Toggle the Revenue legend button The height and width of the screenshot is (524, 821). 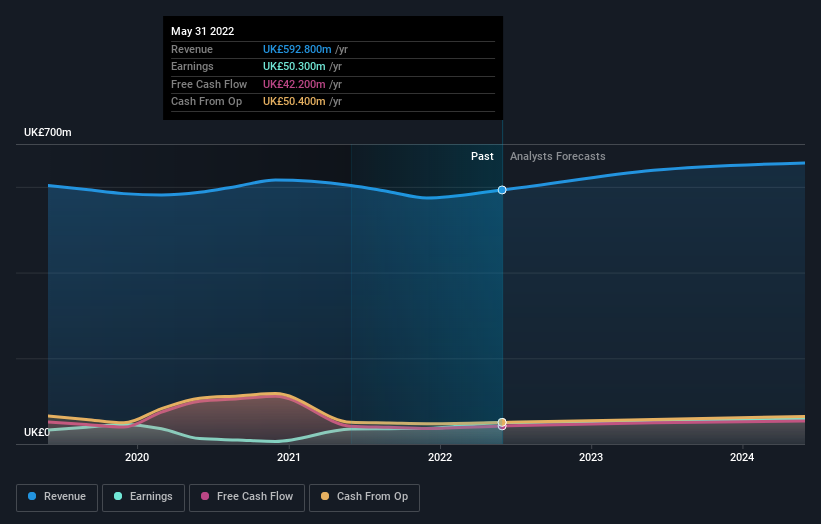coord(57,497)
